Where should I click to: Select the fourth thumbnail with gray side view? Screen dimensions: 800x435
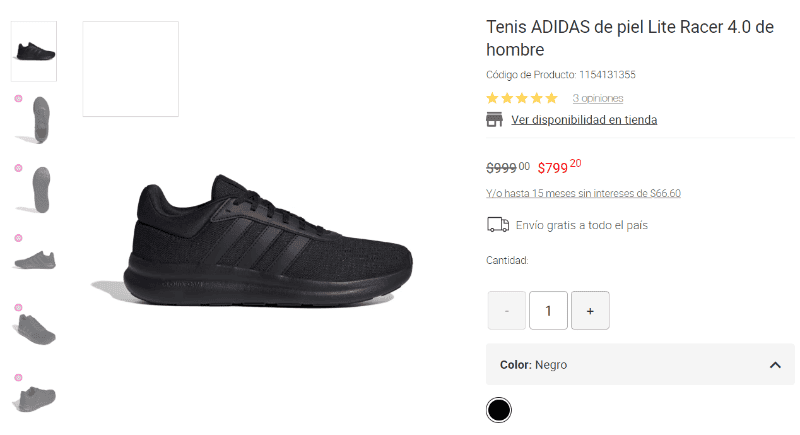pyautogui.click(x=35, y=258)
